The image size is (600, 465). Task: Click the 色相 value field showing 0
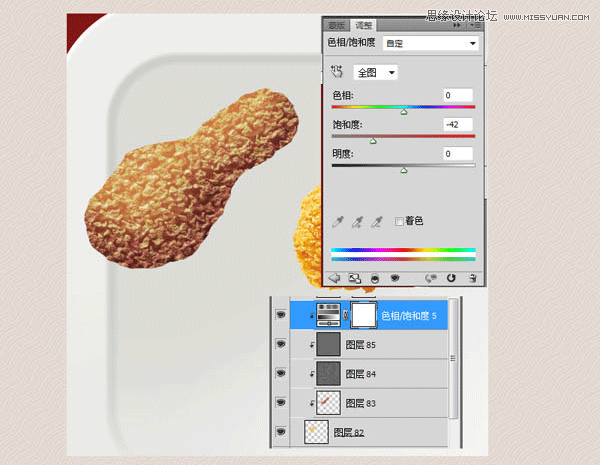(x=458, y=95)
